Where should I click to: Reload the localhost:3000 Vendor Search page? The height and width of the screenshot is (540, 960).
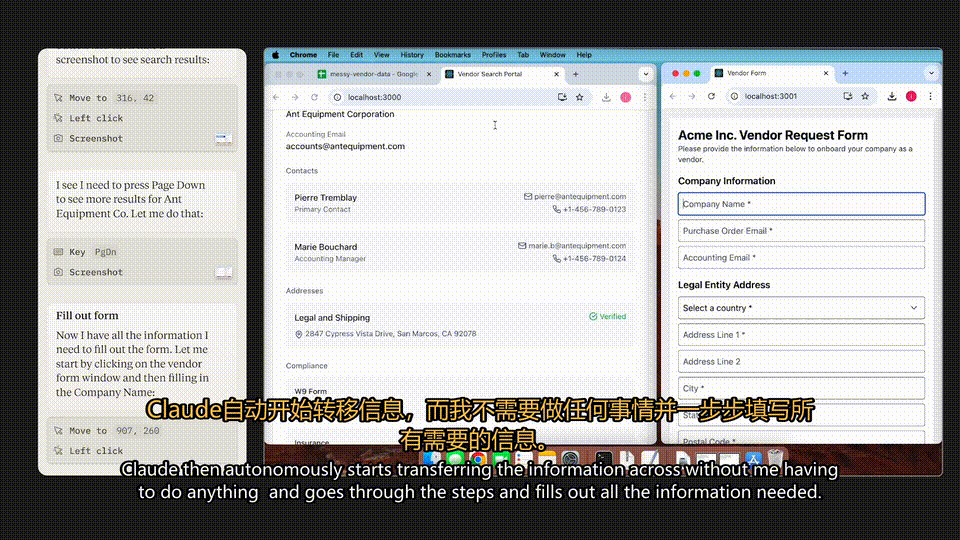(x=314, y=97)
